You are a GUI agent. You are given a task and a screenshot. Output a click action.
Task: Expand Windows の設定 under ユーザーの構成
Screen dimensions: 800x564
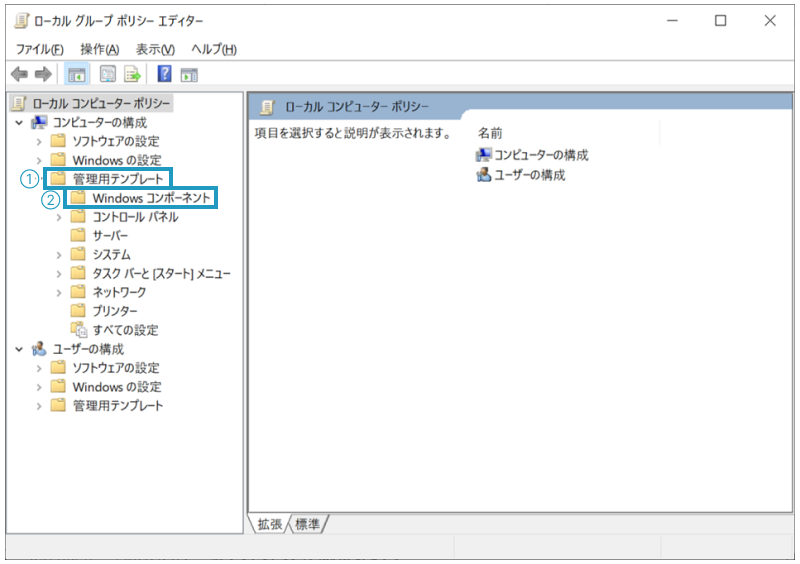point(39,387)
